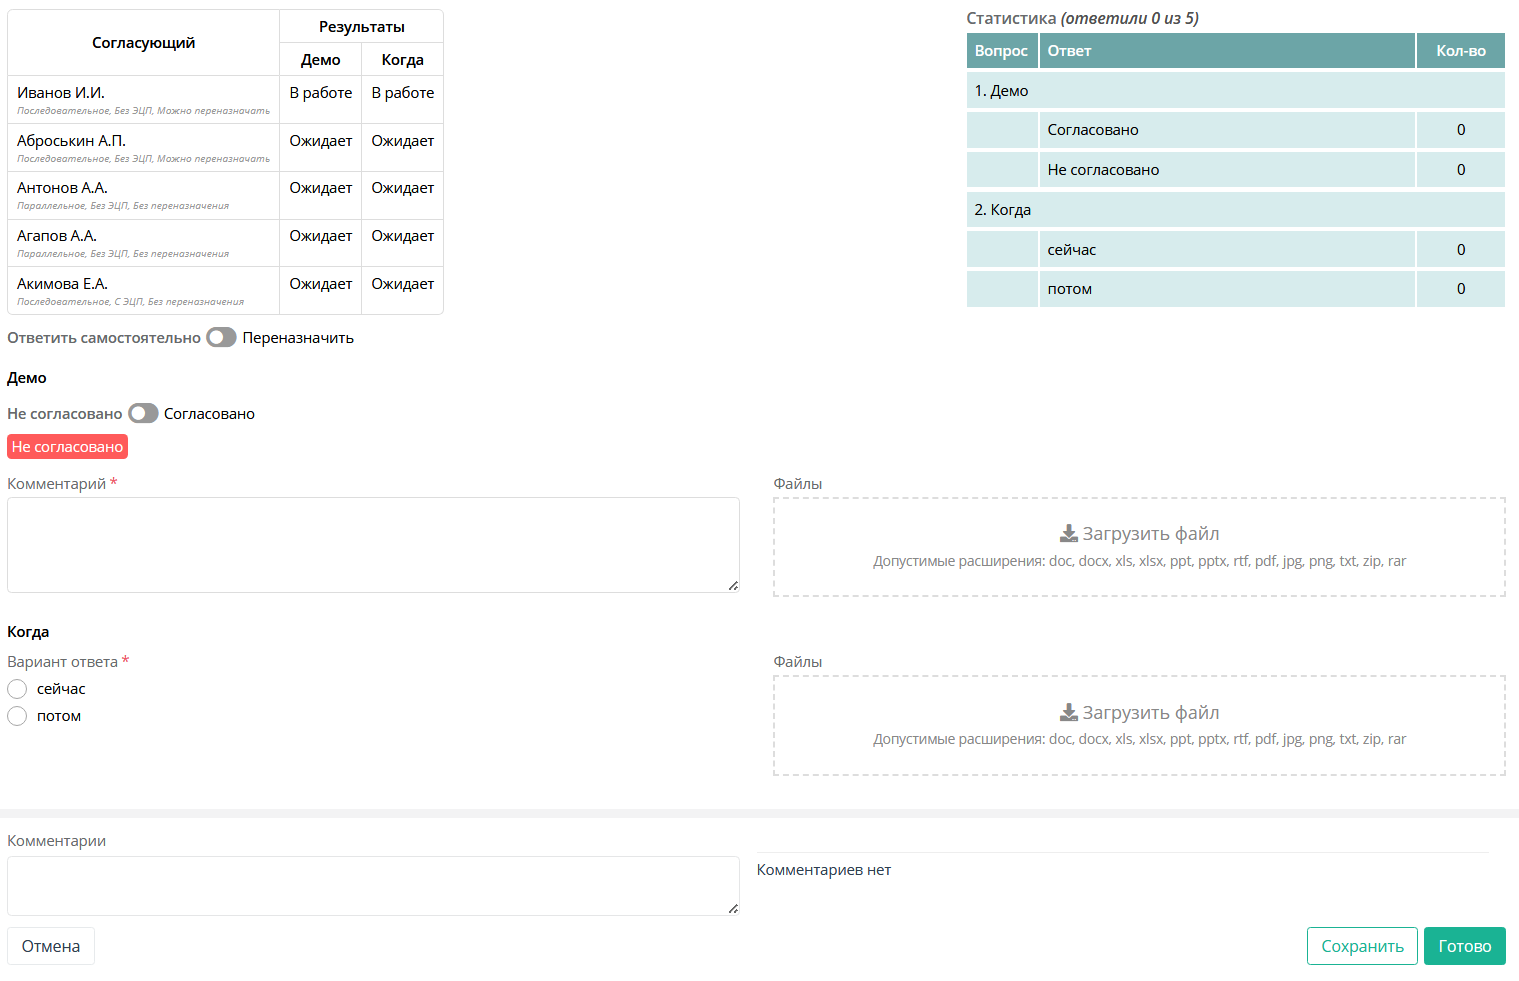The height and width of the screenshot is (981, 1519).
Task: Toggle Ответить самостоятельно / Переназначить switch
Action: 221,338
